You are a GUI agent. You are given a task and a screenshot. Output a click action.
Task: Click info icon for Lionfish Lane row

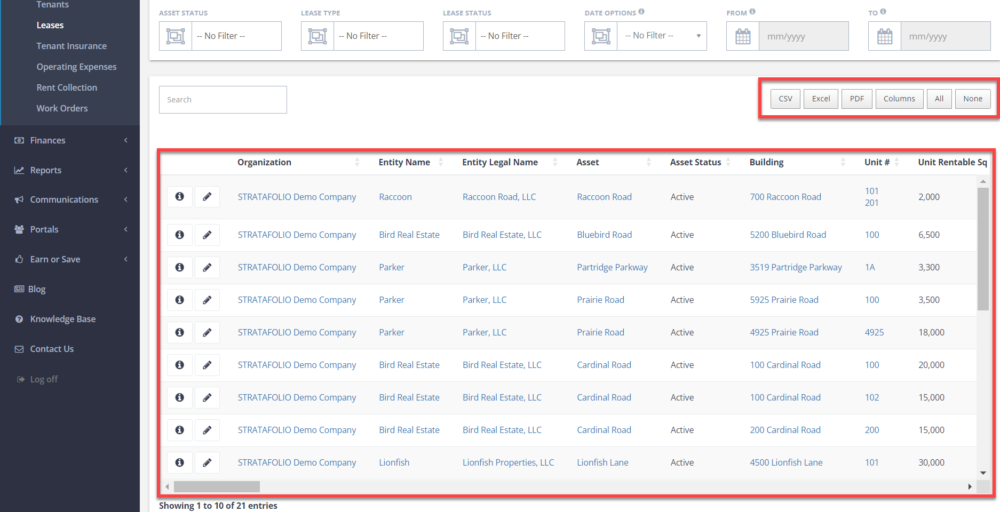click(x=180, y=463)
